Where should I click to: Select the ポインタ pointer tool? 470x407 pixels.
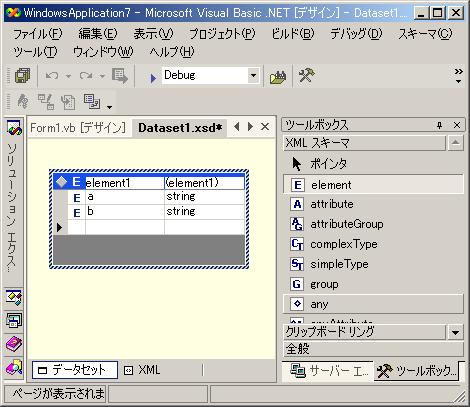[x=373, y=164]
